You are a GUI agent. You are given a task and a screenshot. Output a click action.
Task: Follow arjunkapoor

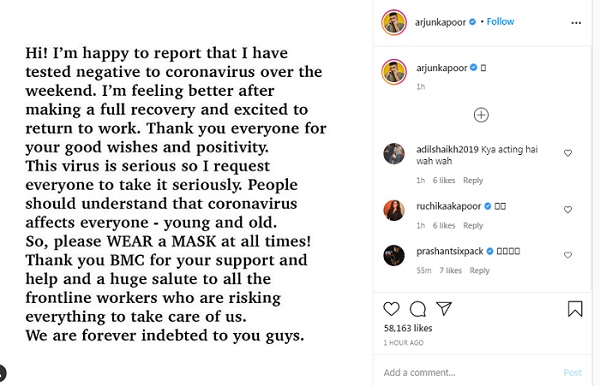(500, 22)
